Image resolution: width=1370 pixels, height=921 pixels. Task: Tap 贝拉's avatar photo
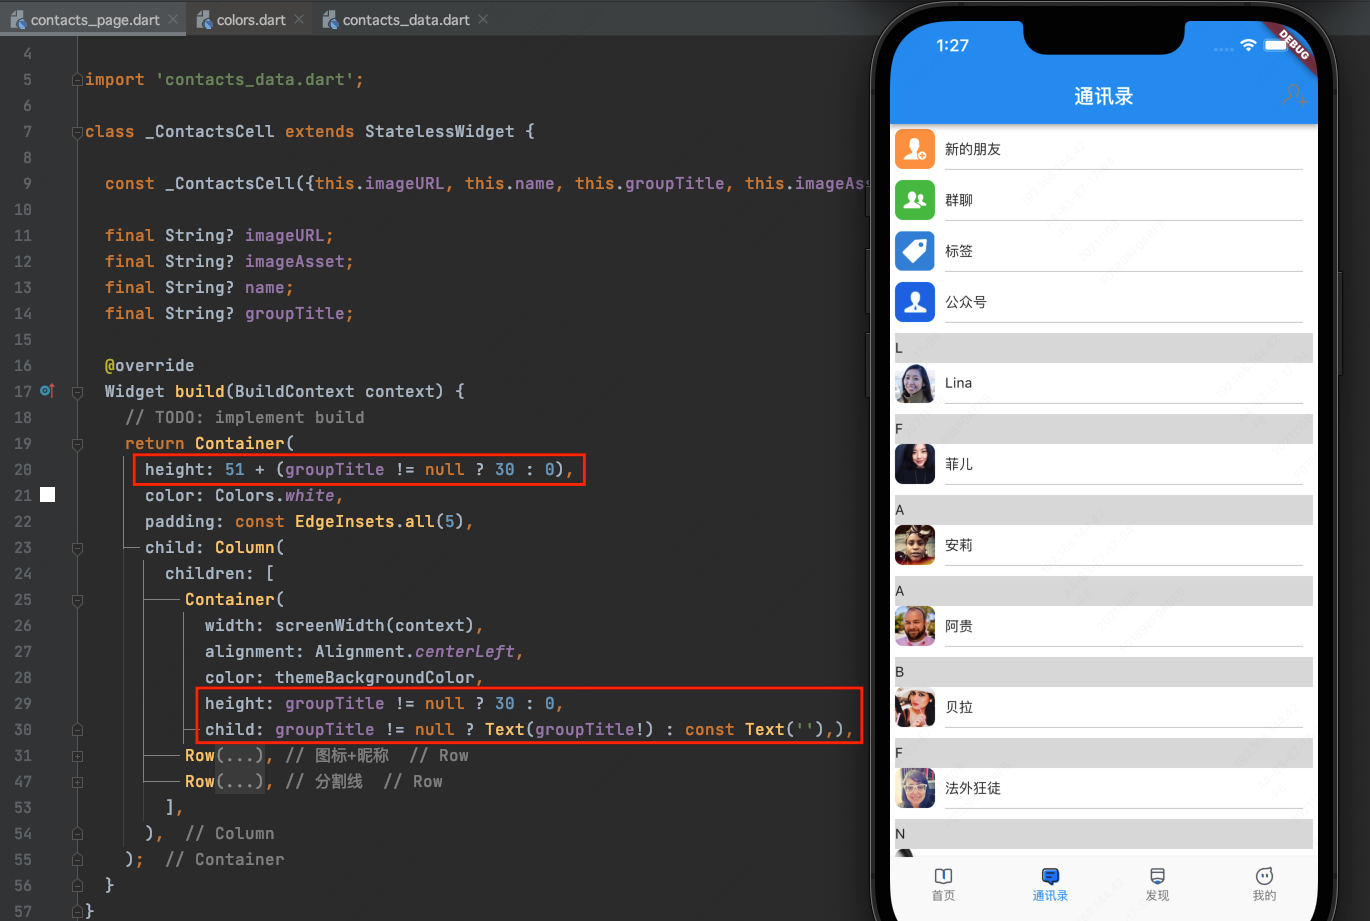click(915, 707)
